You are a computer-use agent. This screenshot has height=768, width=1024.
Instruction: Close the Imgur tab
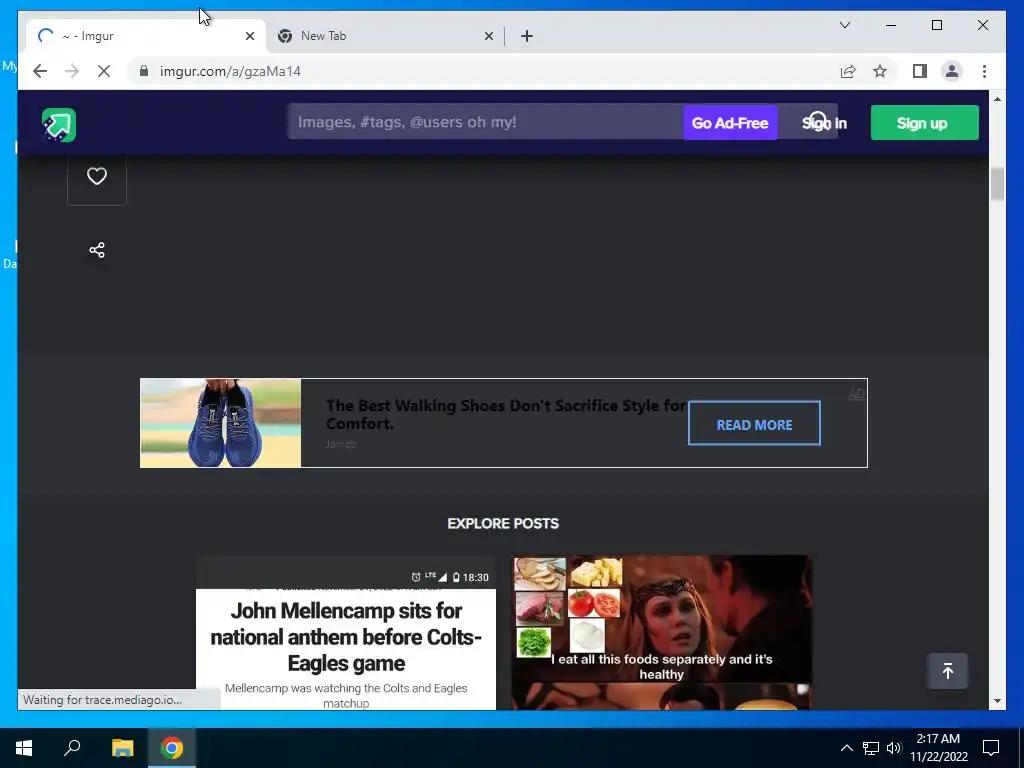249,36
